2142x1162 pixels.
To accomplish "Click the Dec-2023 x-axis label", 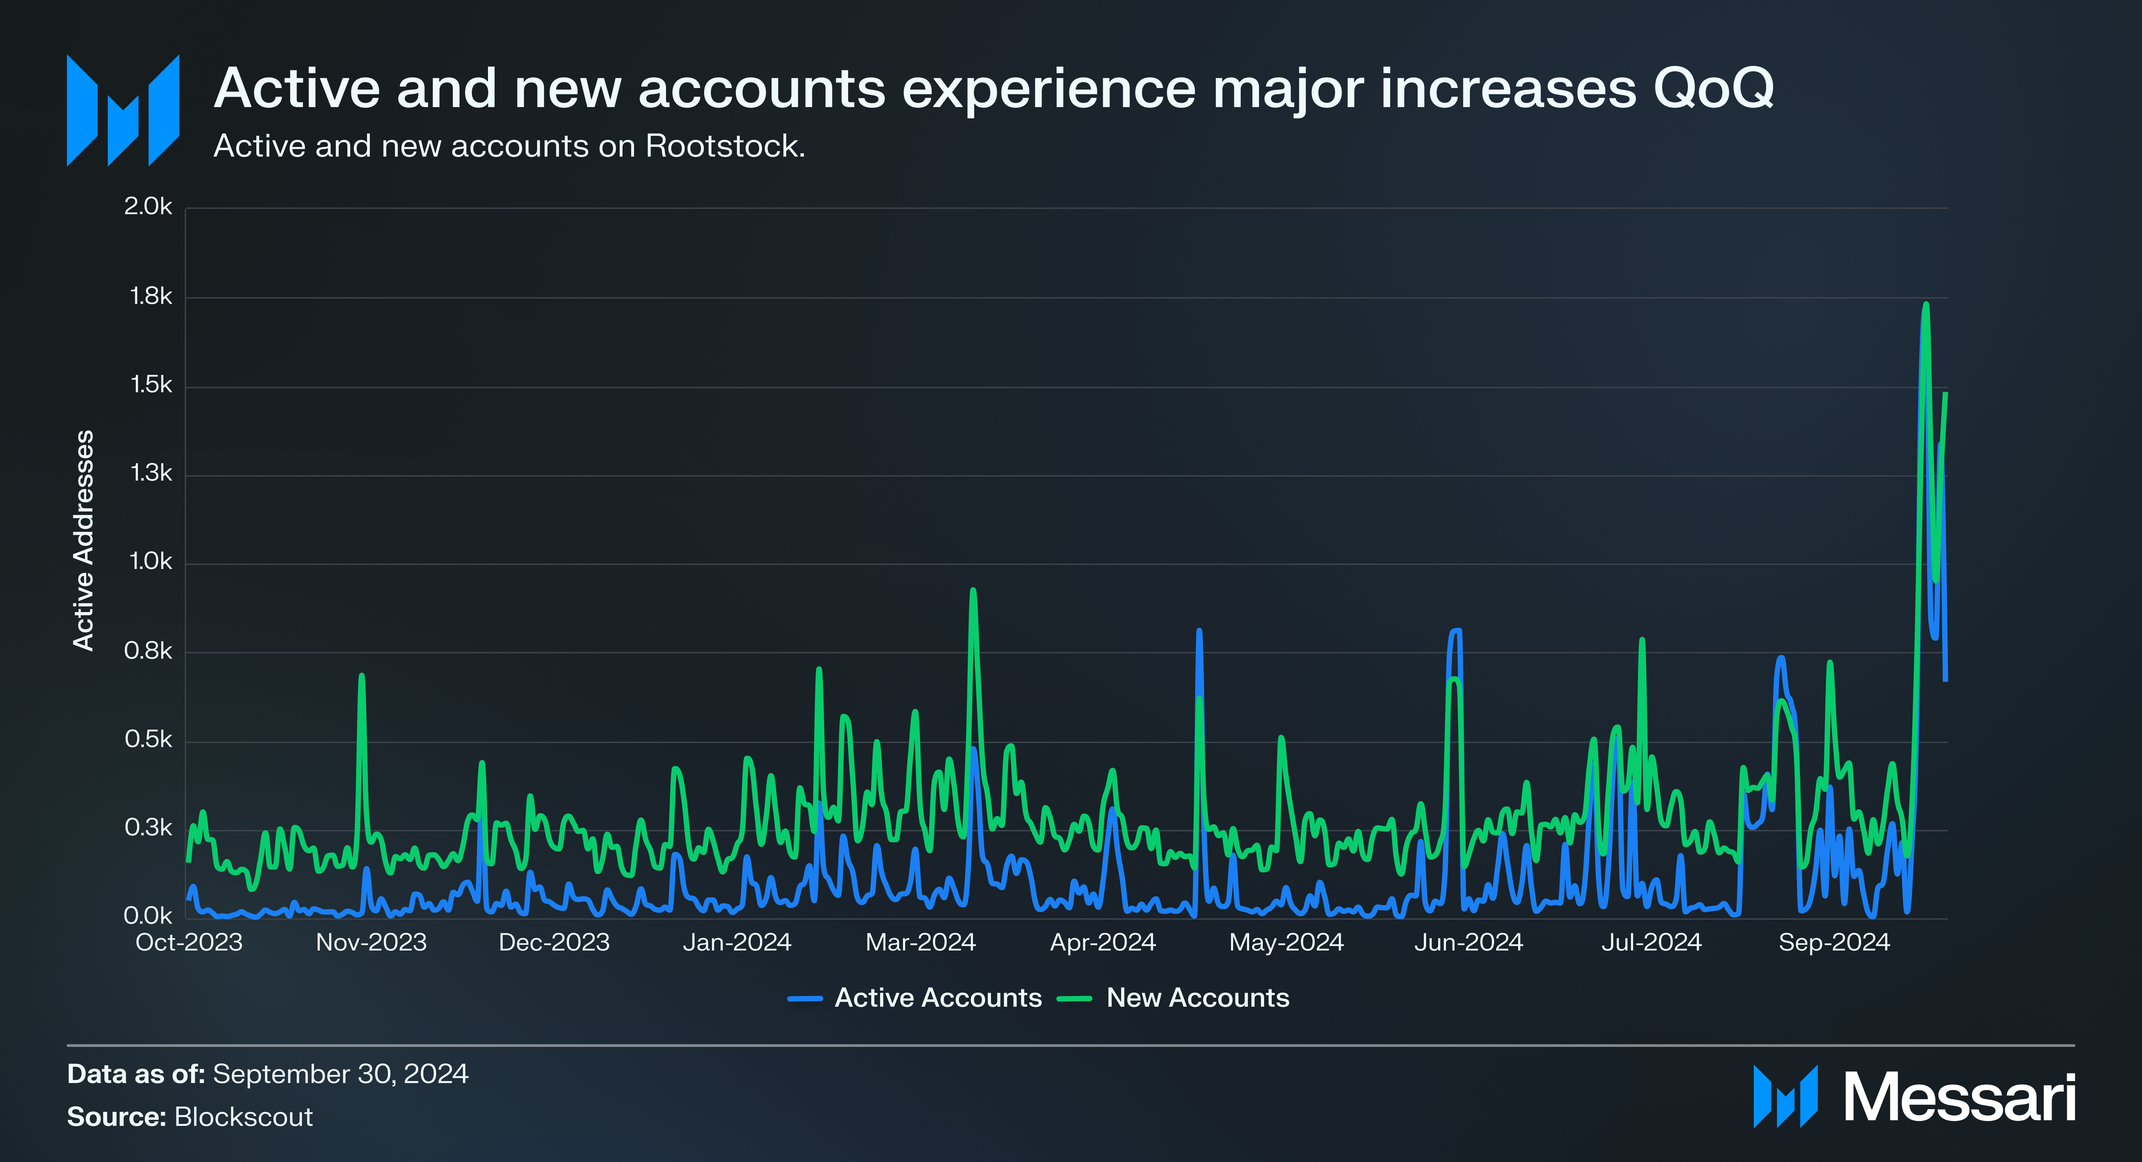I will pos(554,943).
